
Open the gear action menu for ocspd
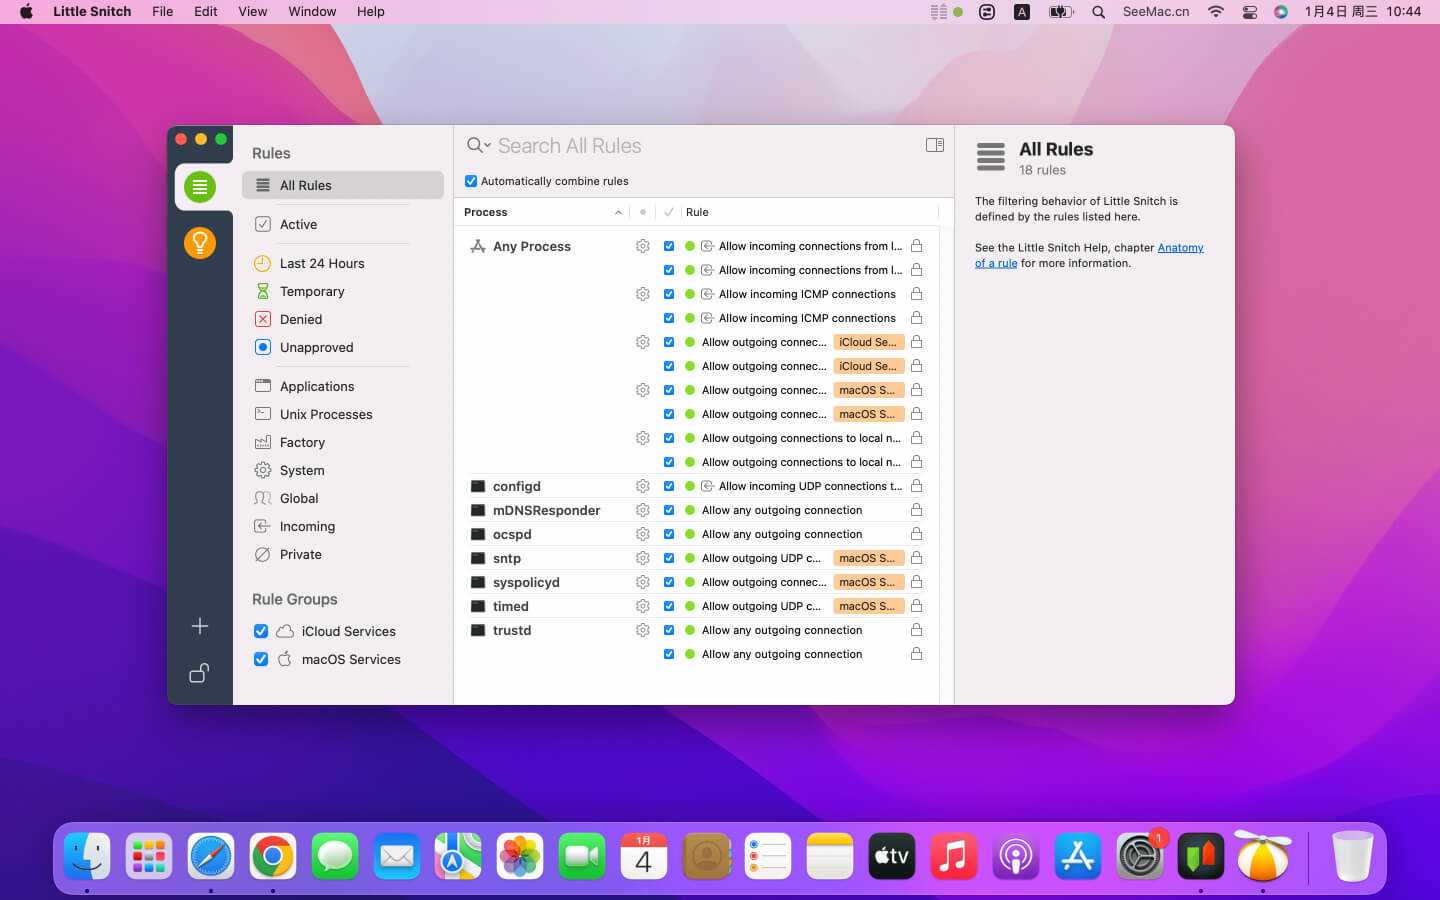[x=643, y=534]
